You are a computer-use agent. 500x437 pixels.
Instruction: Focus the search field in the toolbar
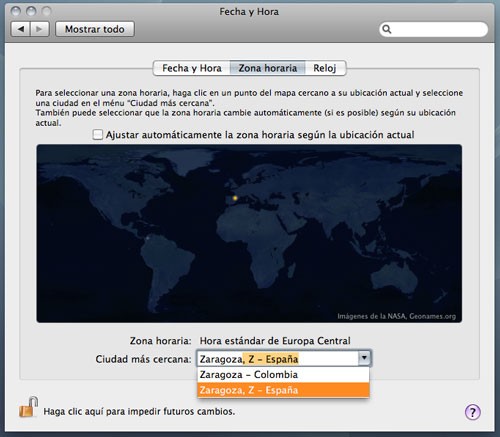tap(433, 29)
